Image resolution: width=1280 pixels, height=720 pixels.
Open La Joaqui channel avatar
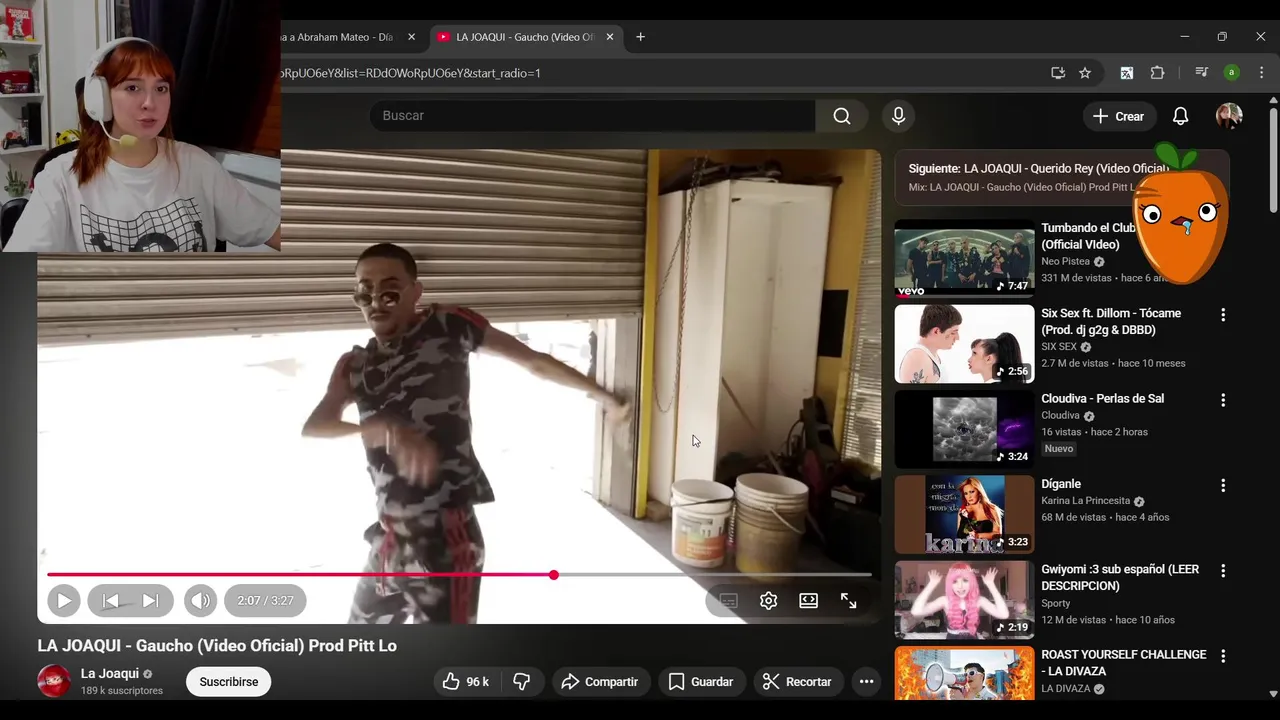(54, 681)
